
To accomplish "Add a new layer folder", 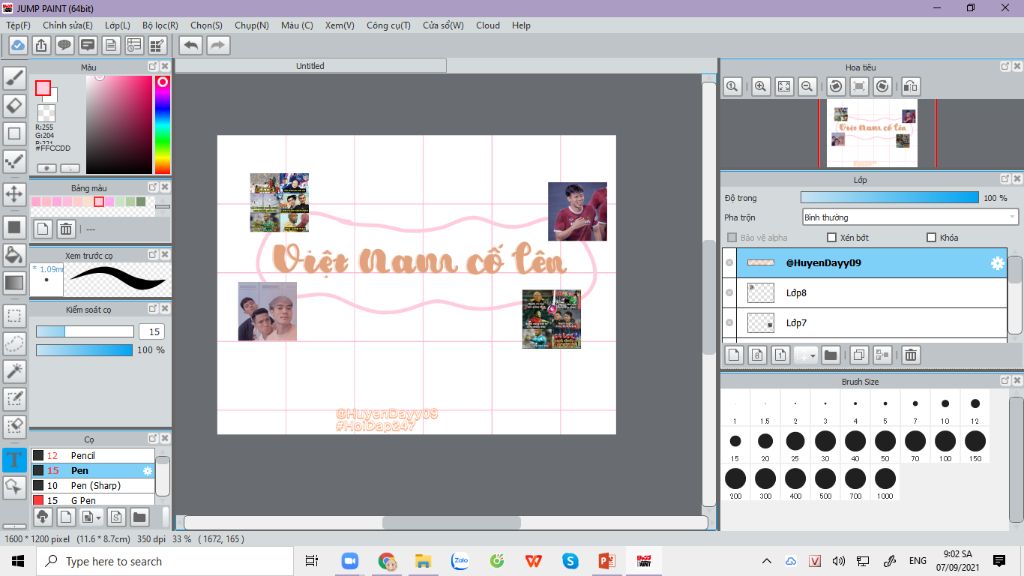I will 831,355.
